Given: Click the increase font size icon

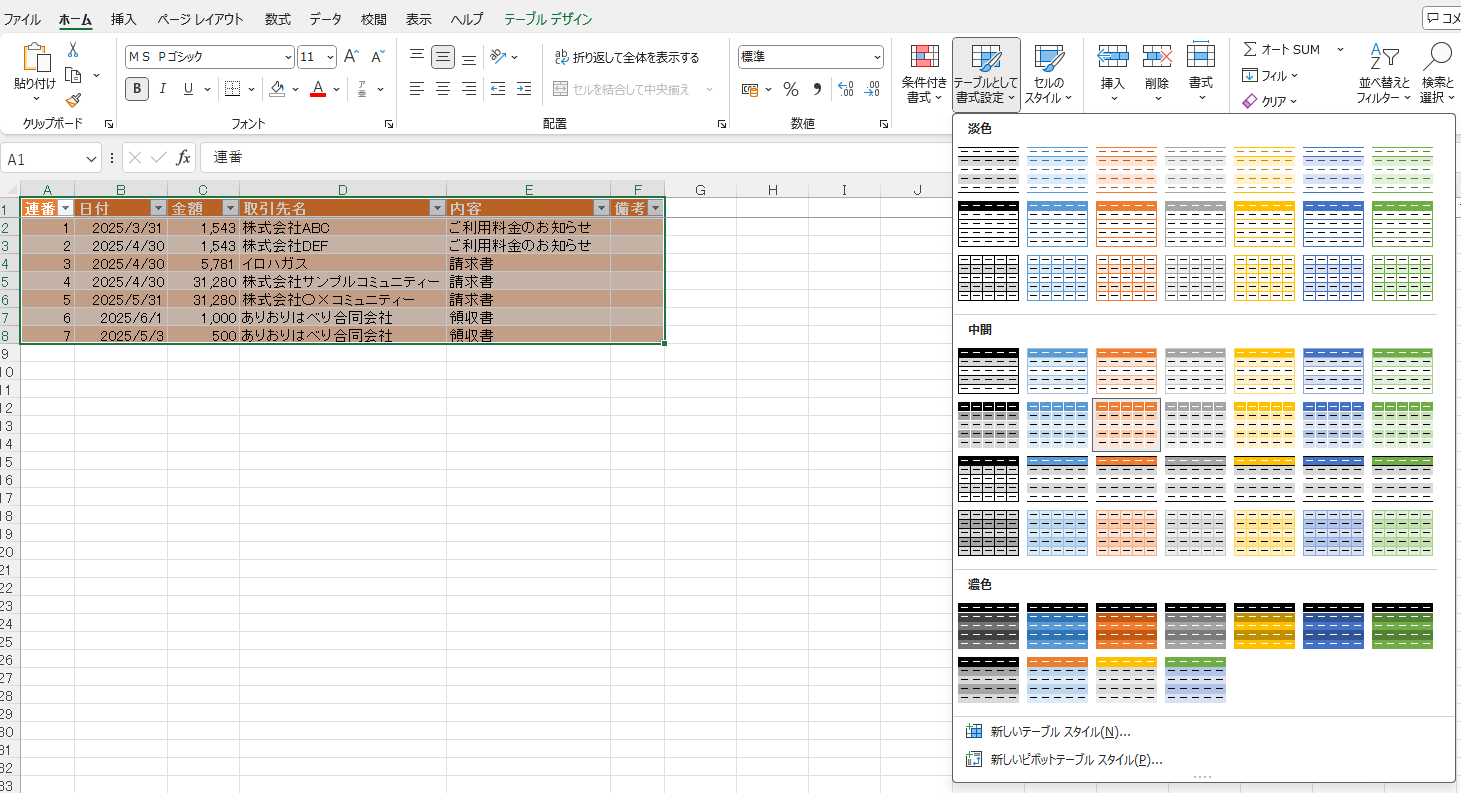Looking at the screenshot, I should point(351,57).
